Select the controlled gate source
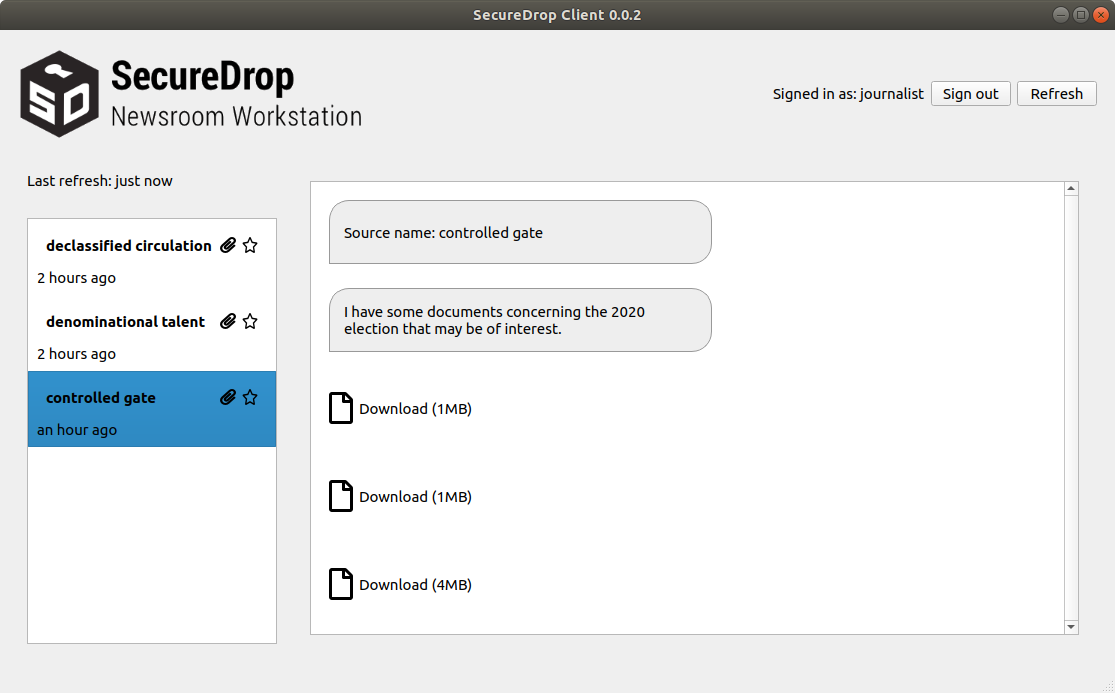 coord(151,409)
